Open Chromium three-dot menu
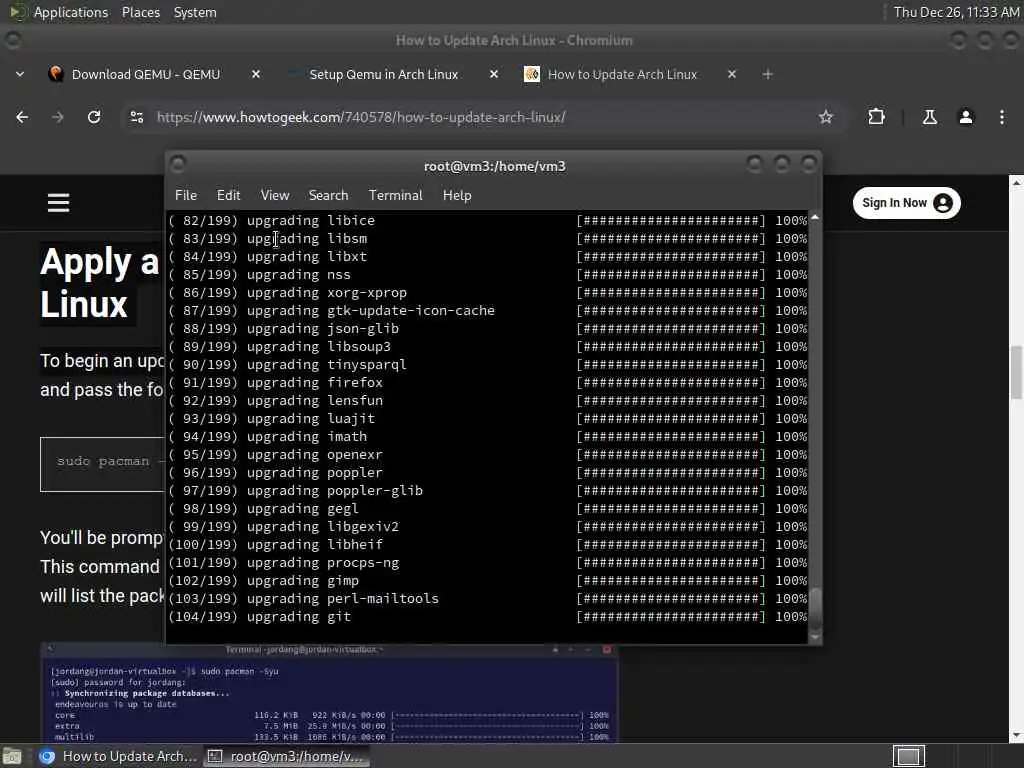Image resolution: width=1024 pixels, height=768 pixels. (1002, 117)
